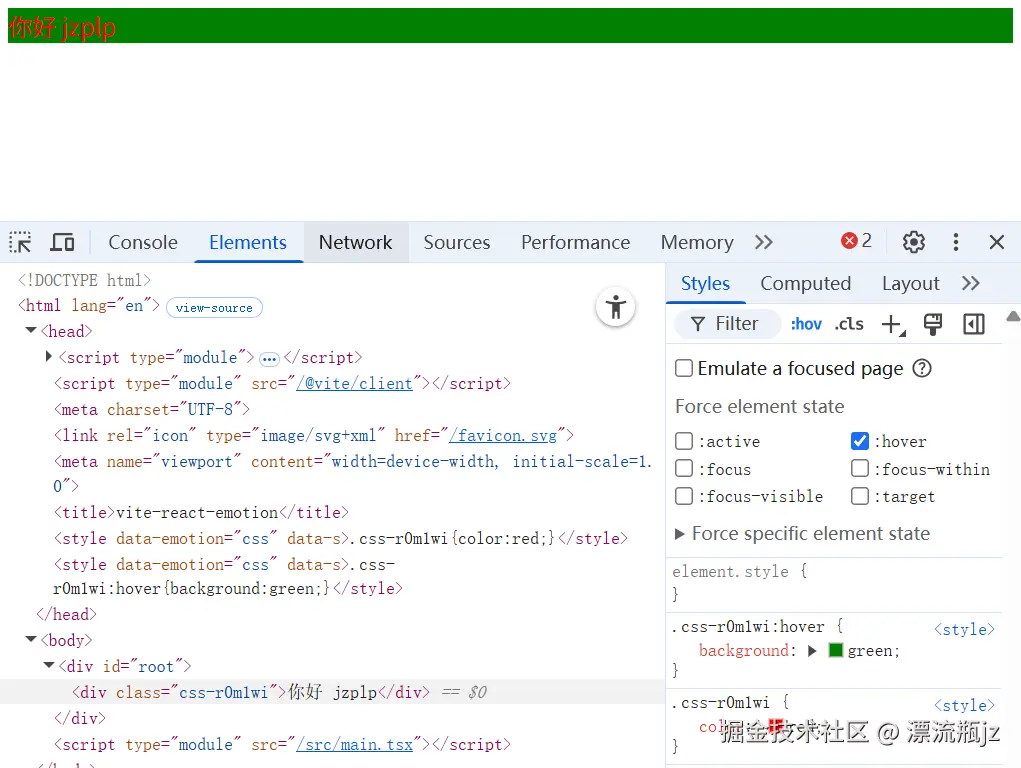Check the Emulate a focused page option
Screen dimensions: 1021x768
pos(684,368)
